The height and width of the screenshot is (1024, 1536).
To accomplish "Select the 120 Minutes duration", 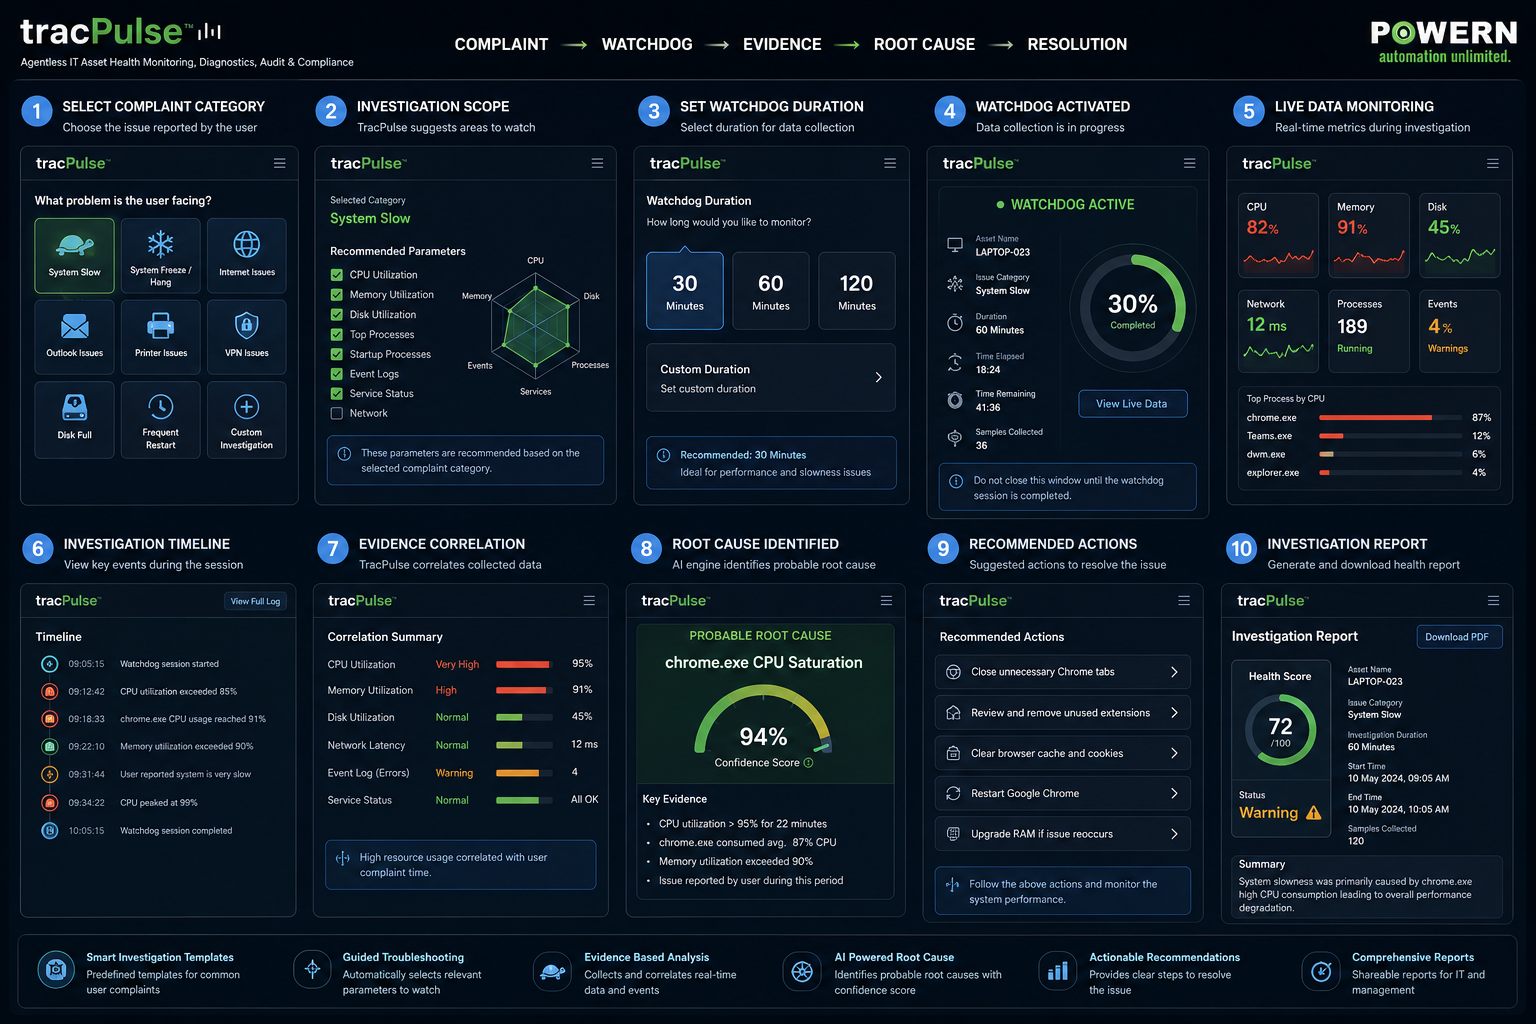I will coord(857,291).
